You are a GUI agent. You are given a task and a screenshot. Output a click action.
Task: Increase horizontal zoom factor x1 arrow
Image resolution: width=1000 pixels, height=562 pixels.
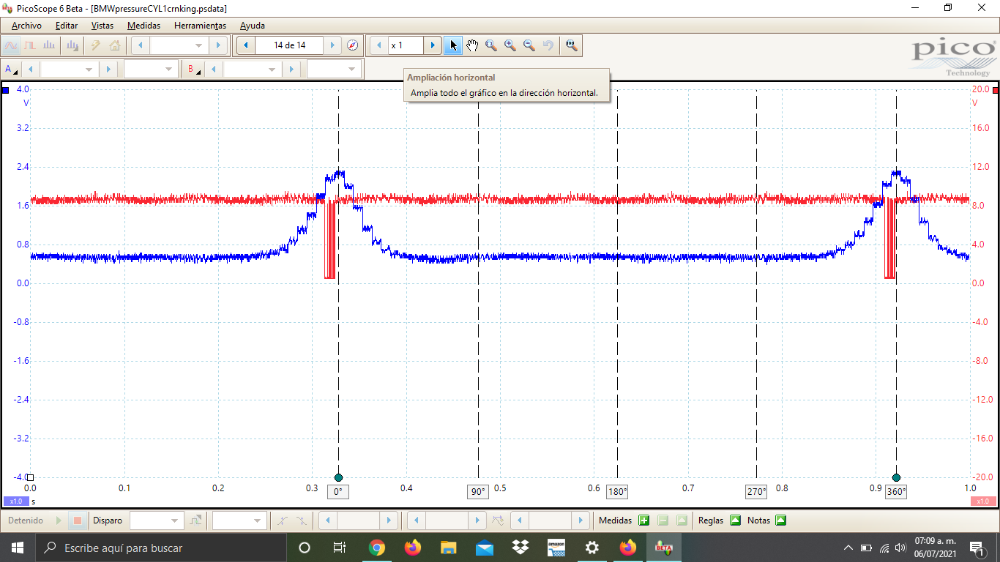tap(432, 45)
